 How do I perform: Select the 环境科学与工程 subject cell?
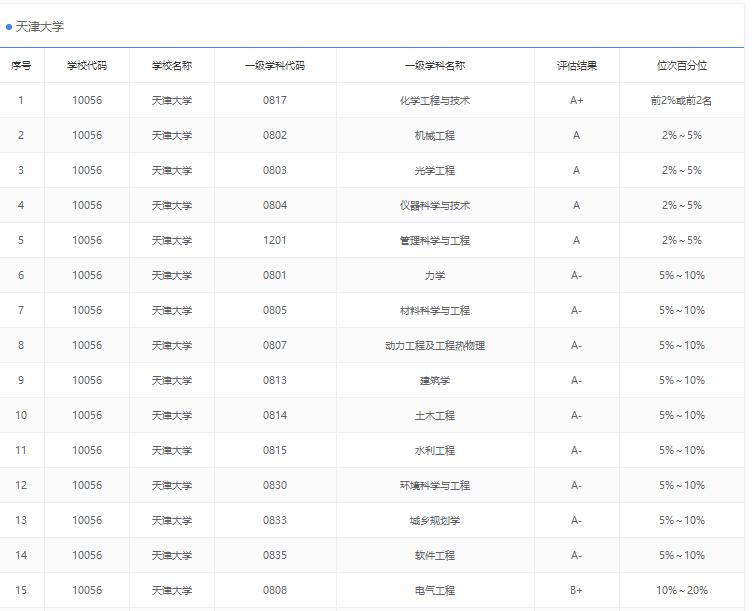coord(435,485)
